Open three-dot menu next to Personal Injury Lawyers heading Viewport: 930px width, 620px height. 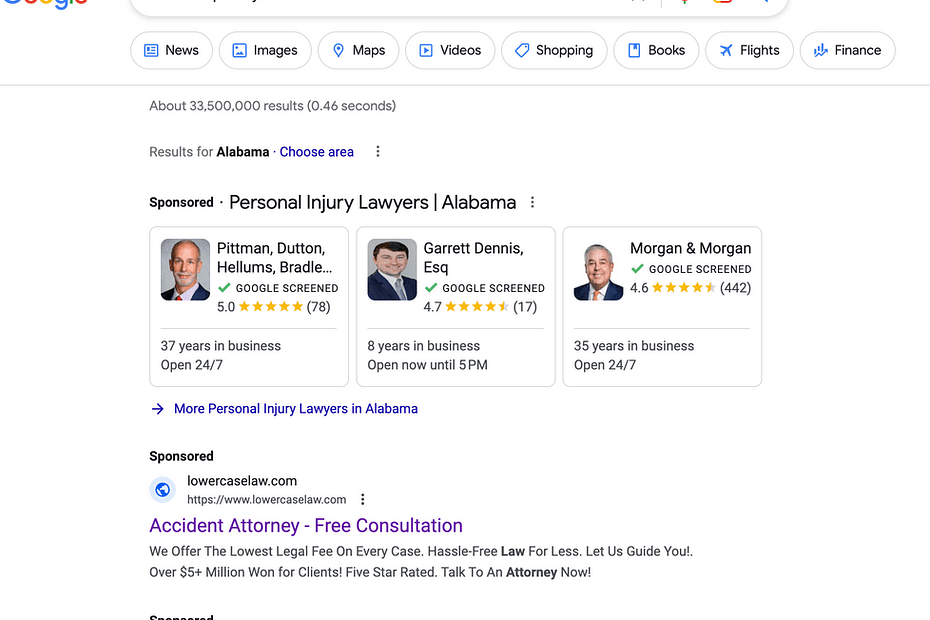point(533,202)
